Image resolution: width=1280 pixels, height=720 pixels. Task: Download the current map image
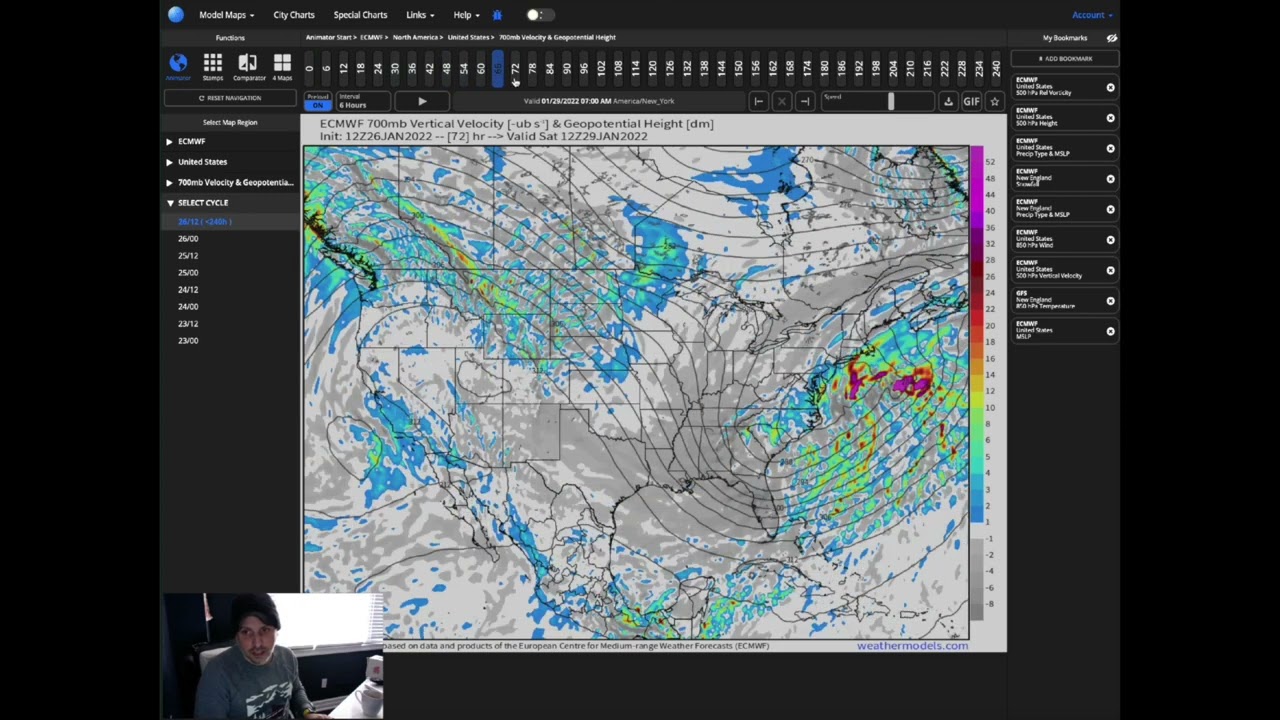pyautogui.click(x=948, y=101)
